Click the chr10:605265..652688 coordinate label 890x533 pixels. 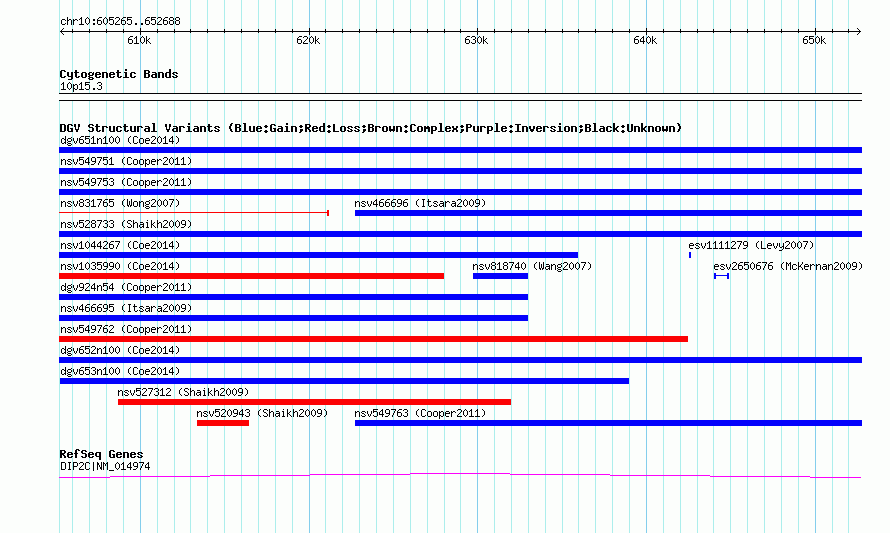(120, 22)
